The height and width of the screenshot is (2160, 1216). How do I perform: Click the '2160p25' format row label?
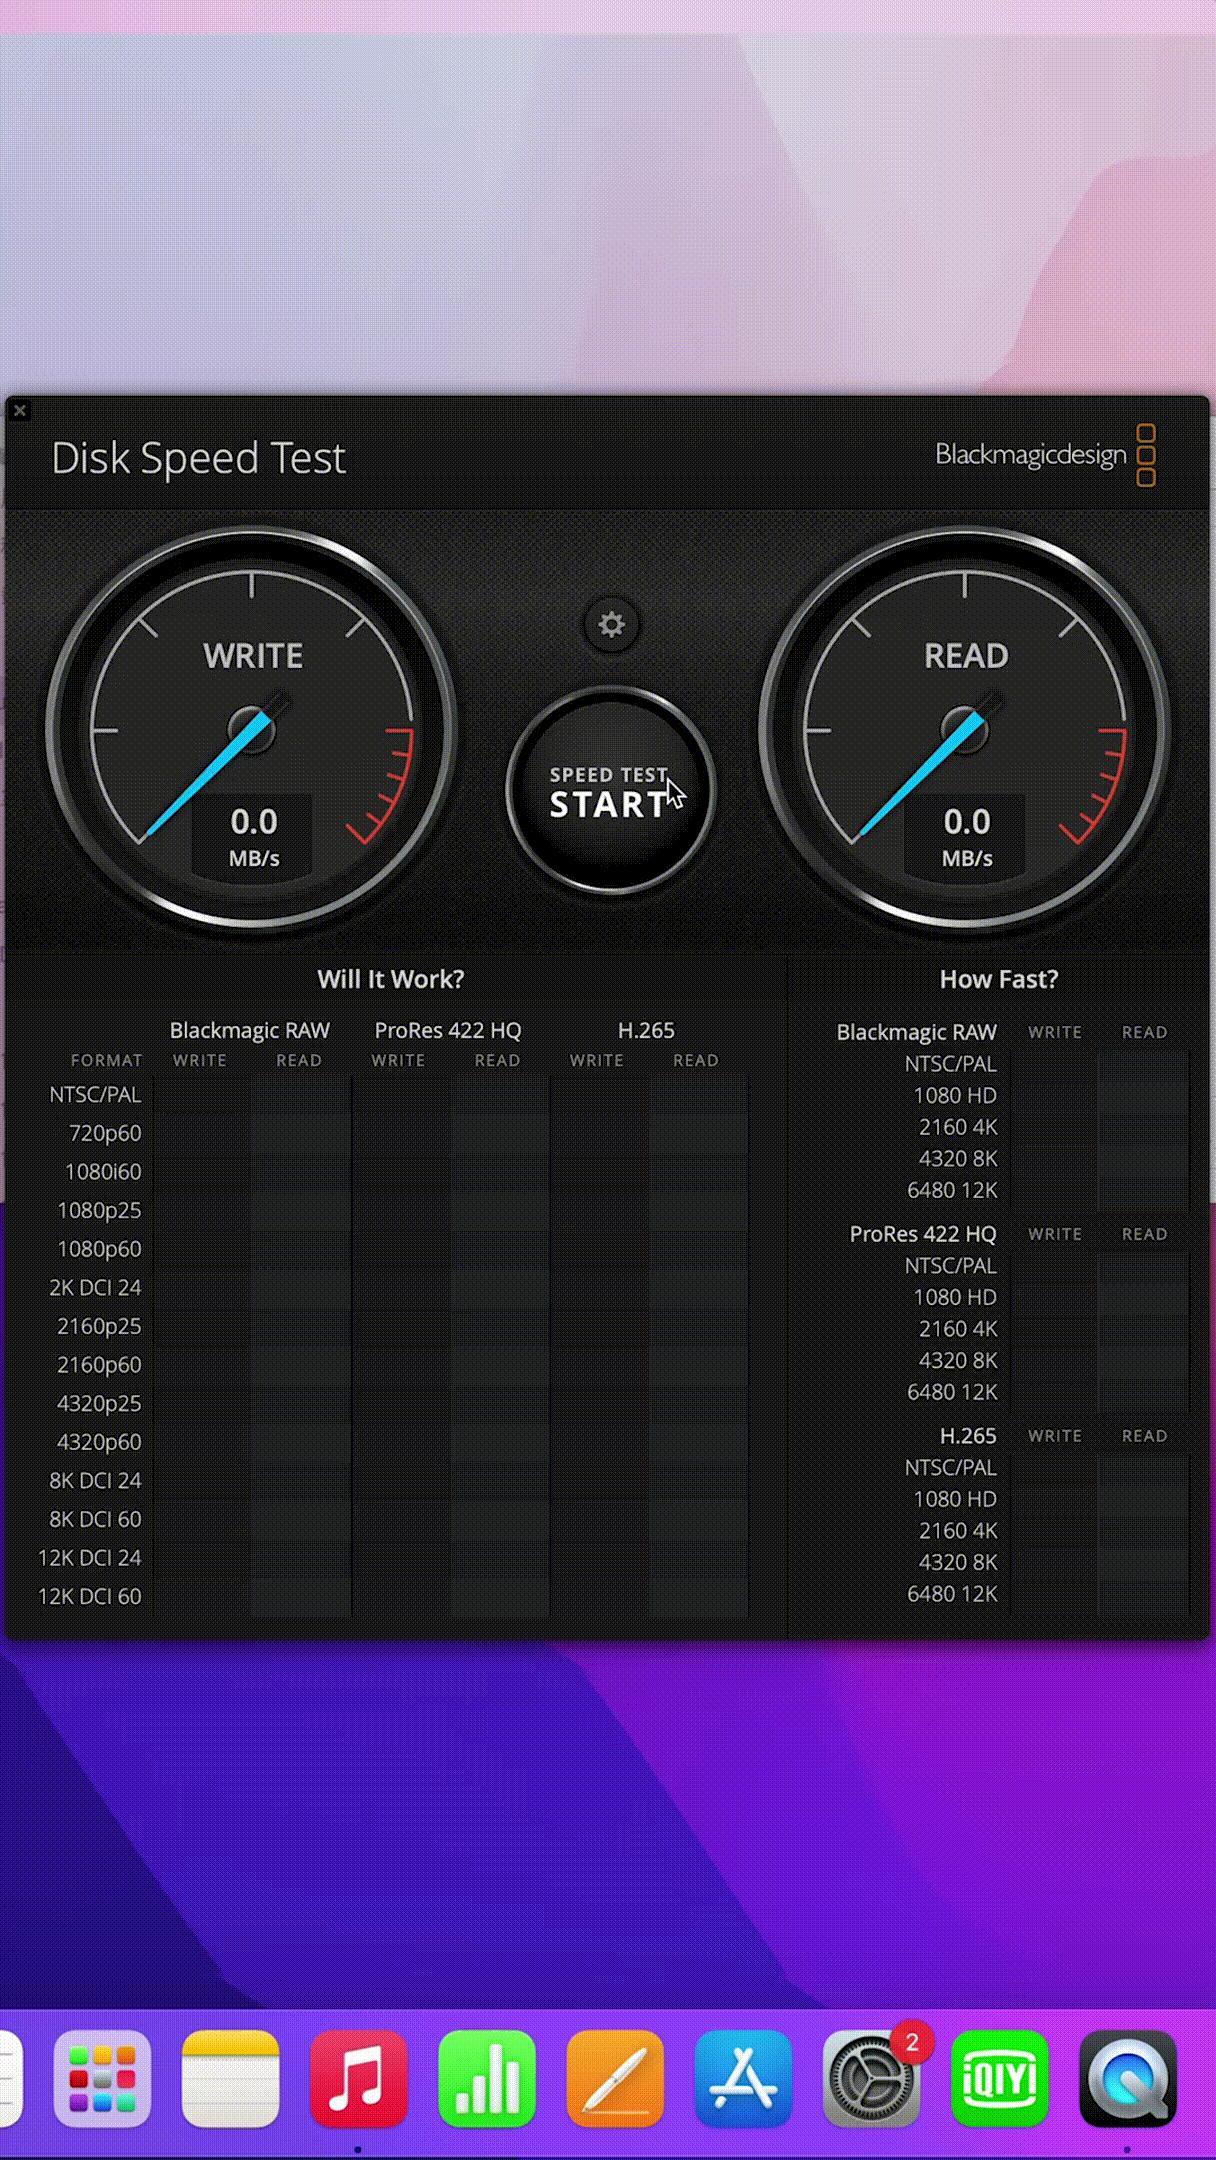[x=99, y=1326]
